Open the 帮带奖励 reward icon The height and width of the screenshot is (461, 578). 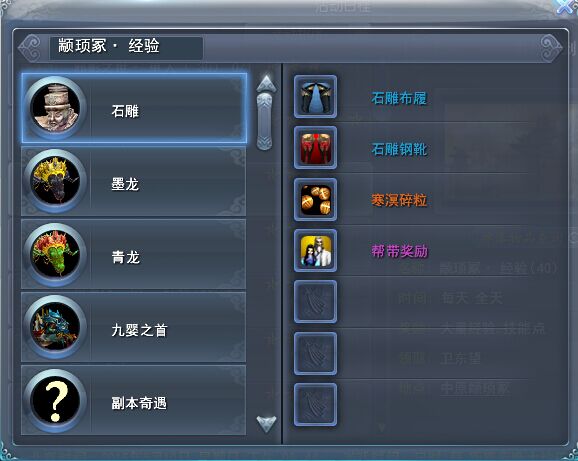point(316,251)
